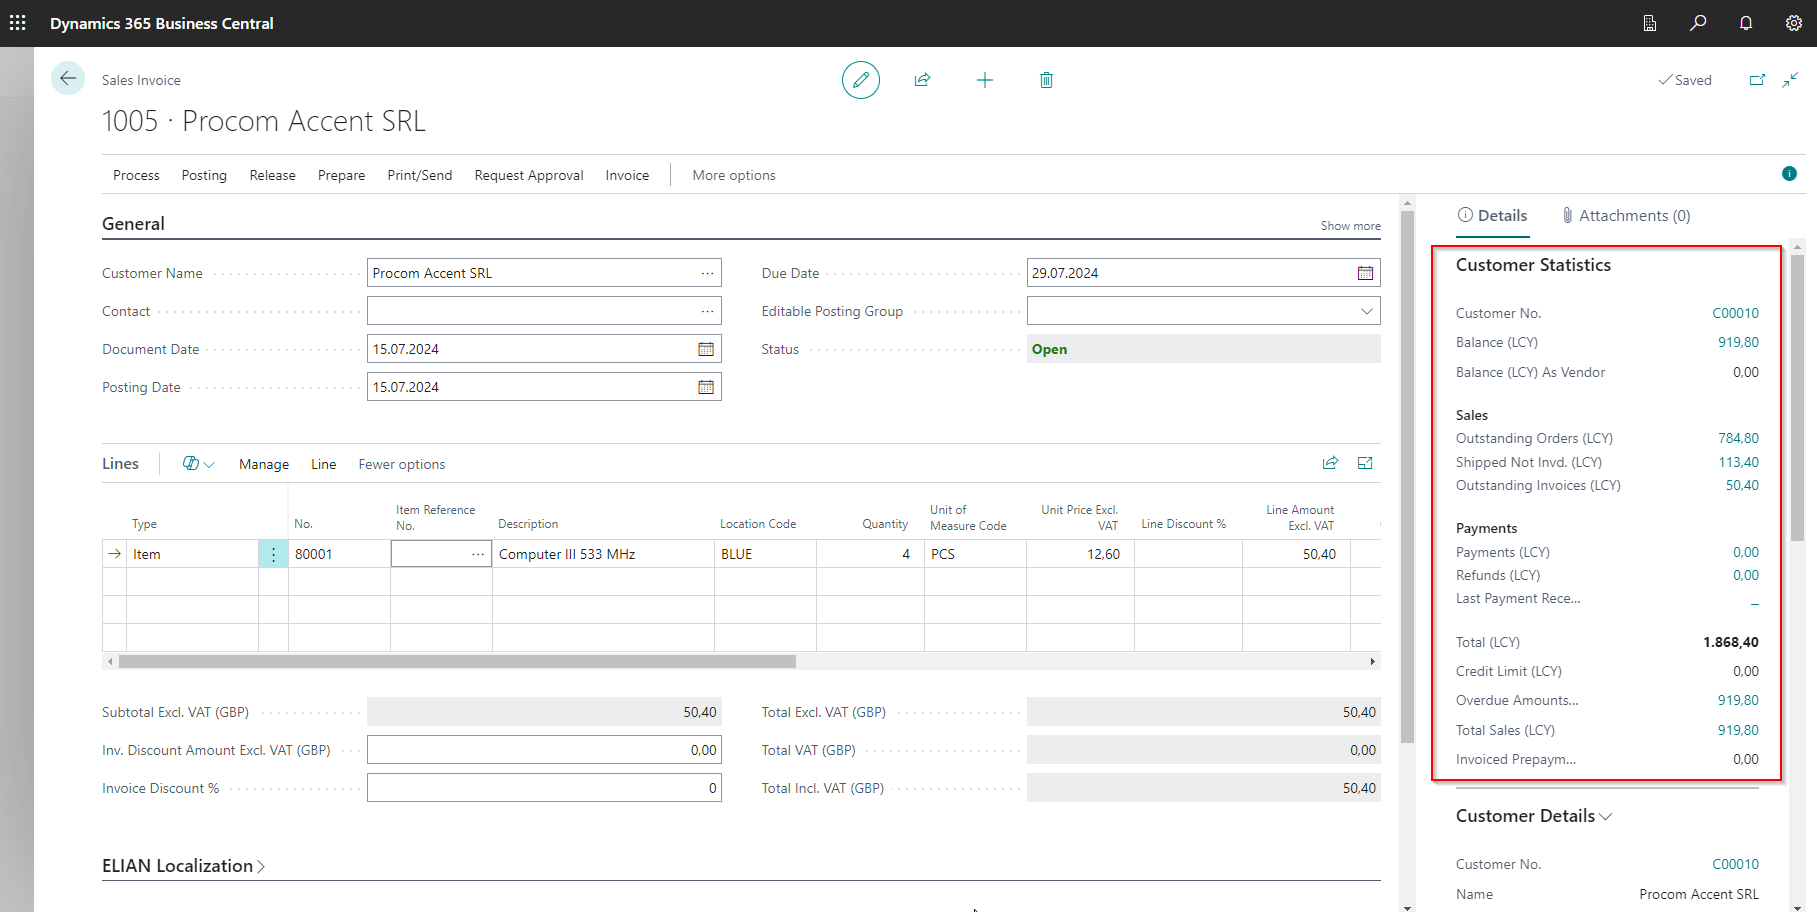The image size is (1817, 912).
Task: Click Fewer options in Lines
Action: (x=402, y=464)
